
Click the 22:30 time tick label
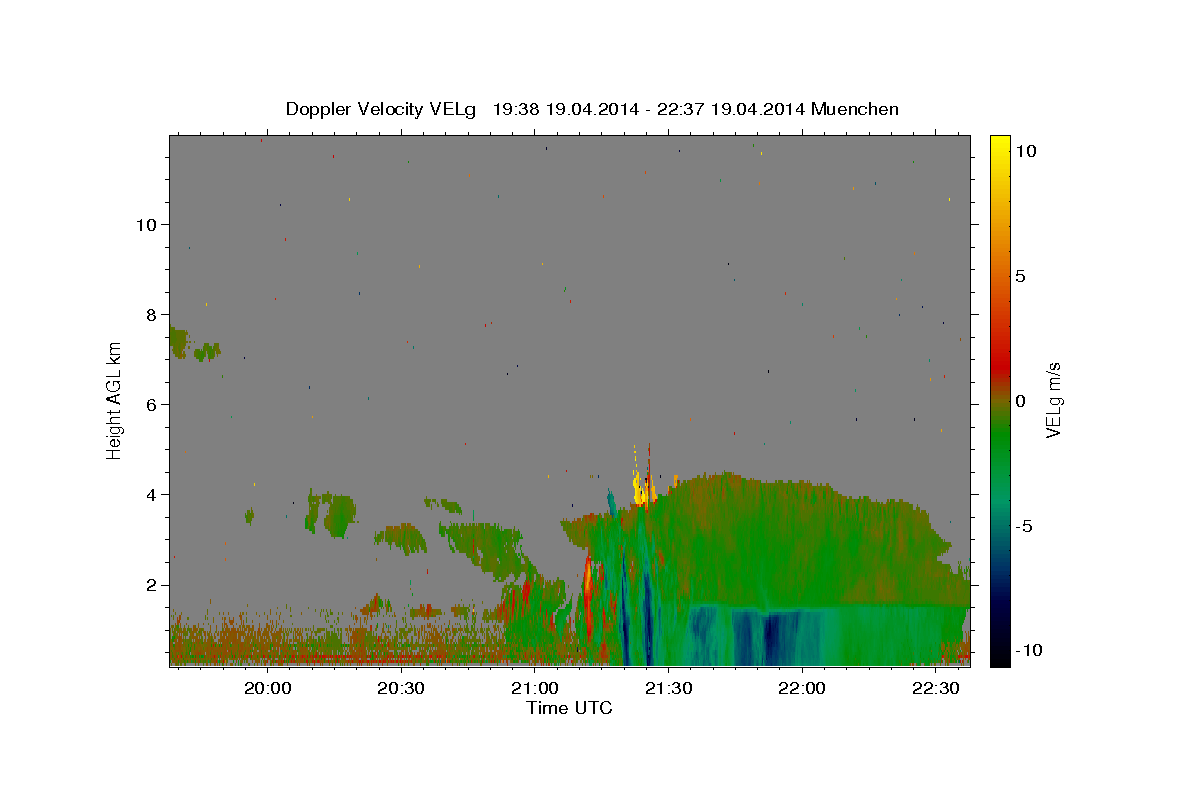936,689
